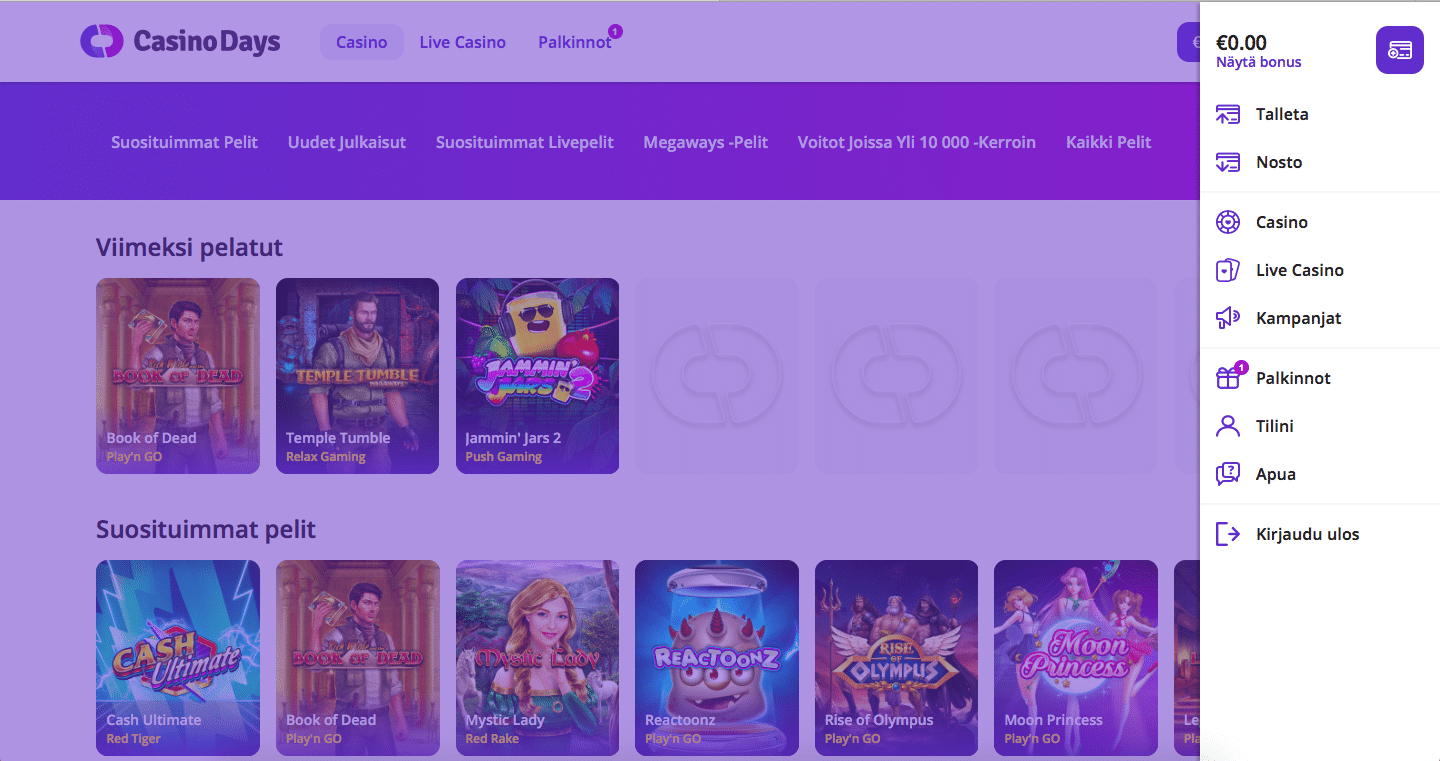Click the Viimeksi pelatut heading
Viewport: 1440px width, 761px height.
click(190, 247)
